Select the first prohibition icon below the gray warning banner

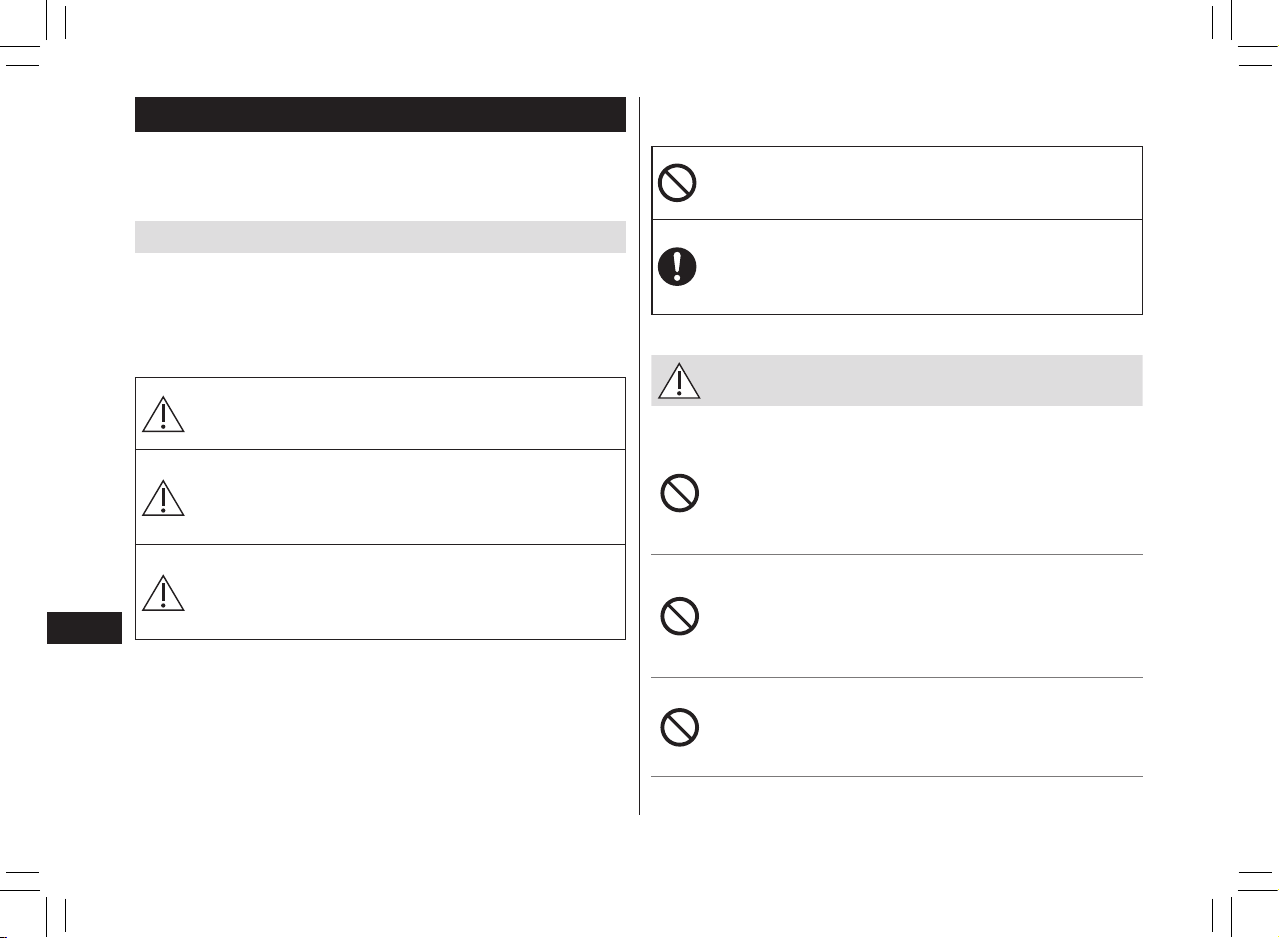click(680, 493)
